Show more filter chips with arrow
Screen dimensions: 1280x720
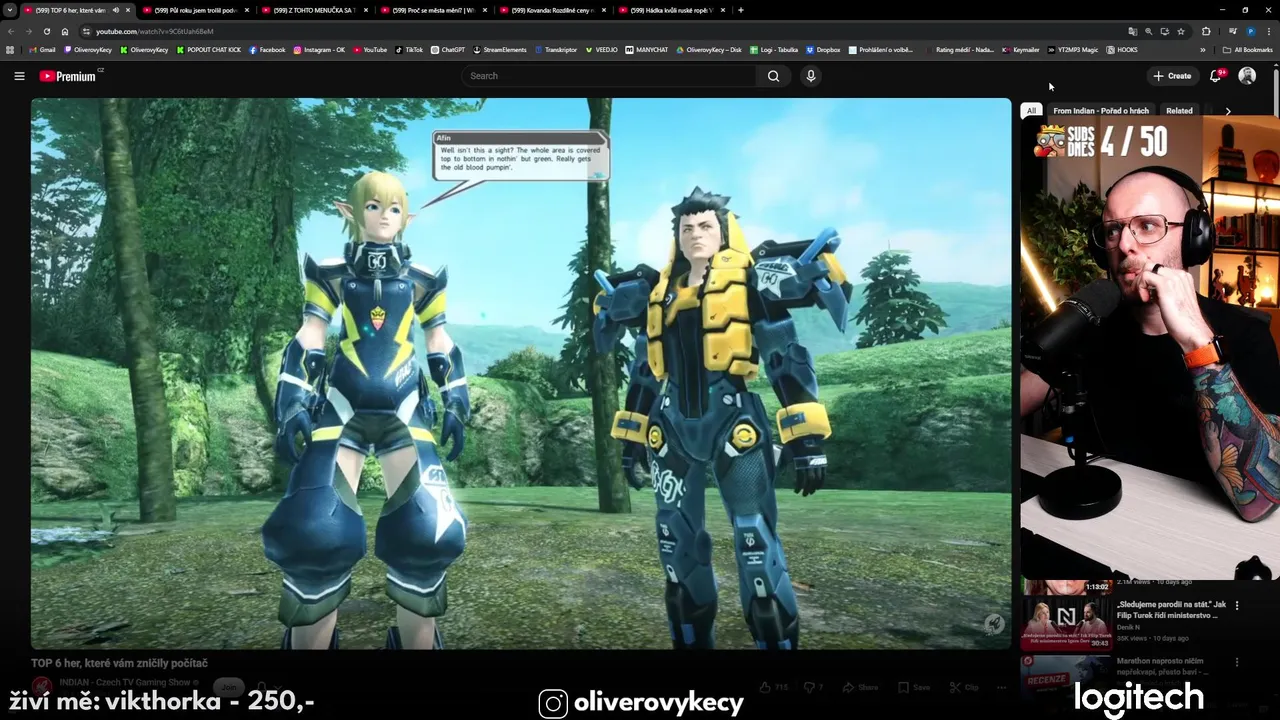1228,111
